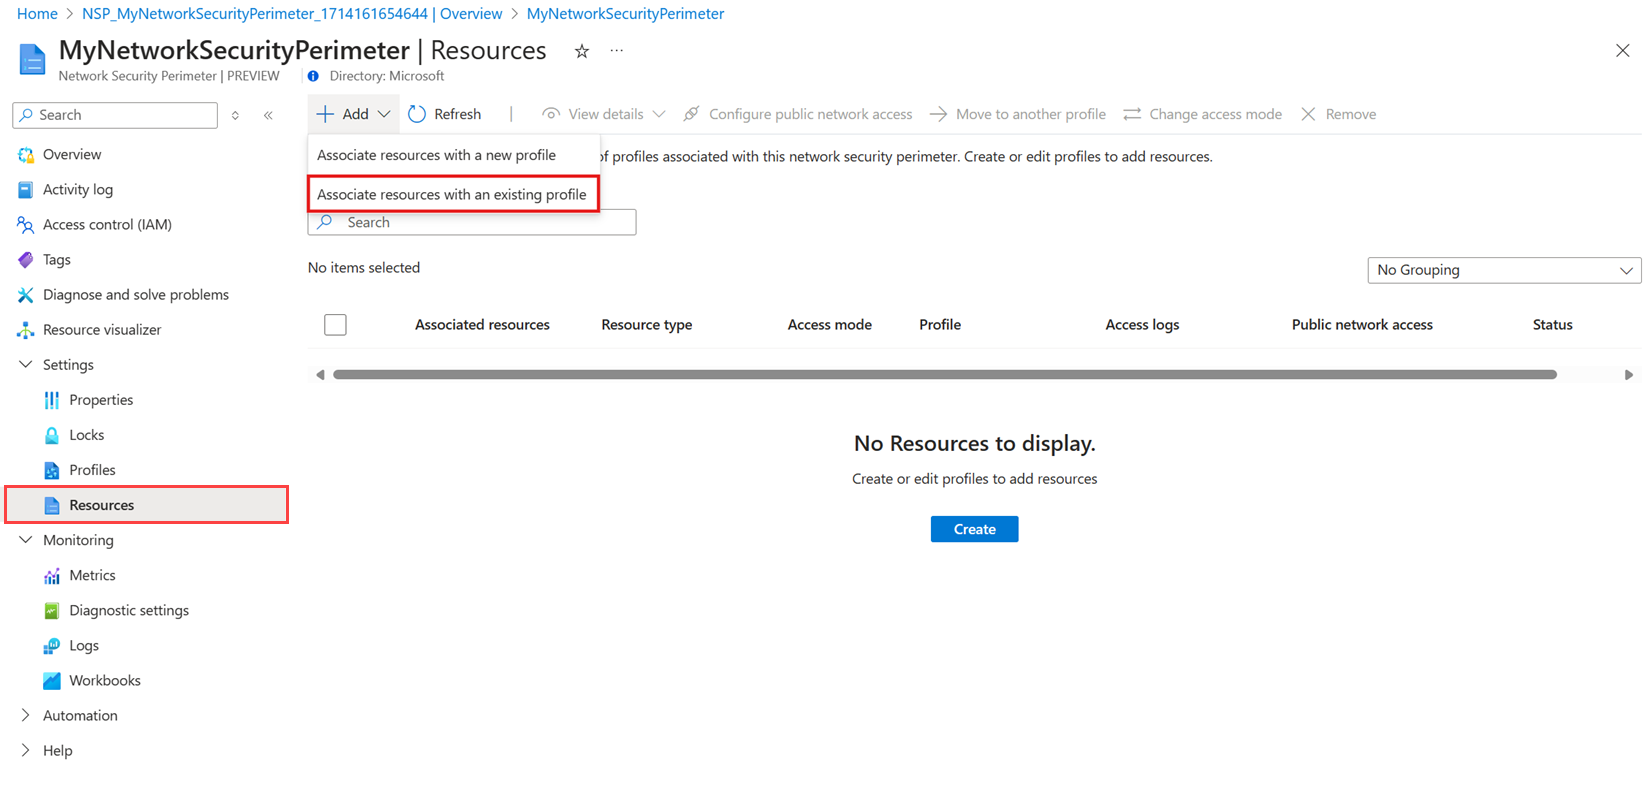The image size is (1647, 798).
Task: Open Access control (IAM) from sidebar
Action: click(107, 224)
